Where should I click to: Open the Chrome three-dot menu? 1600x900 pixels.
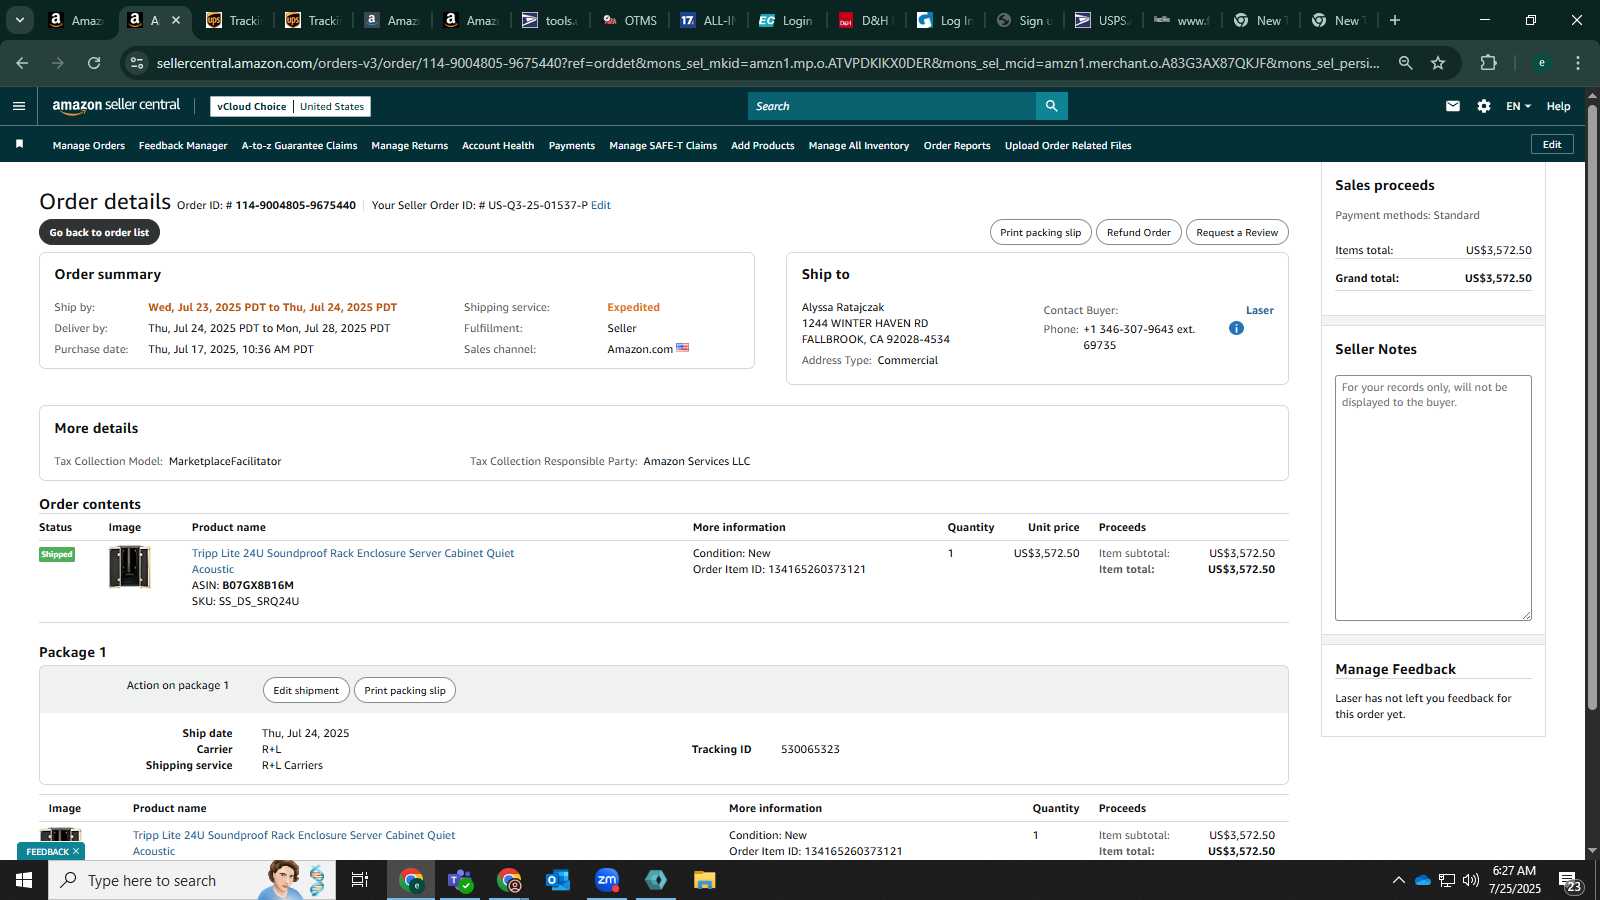tap(1578, 63)
